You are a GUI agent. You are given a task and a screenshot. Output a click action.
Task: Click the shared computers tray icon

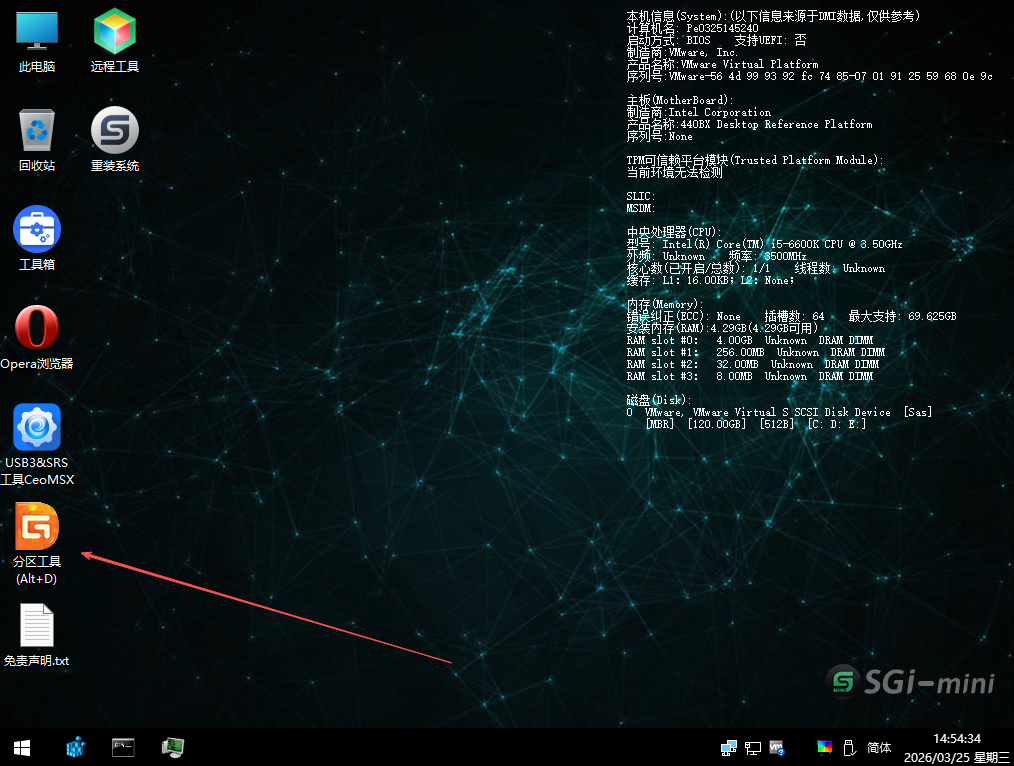pos(728,747)
